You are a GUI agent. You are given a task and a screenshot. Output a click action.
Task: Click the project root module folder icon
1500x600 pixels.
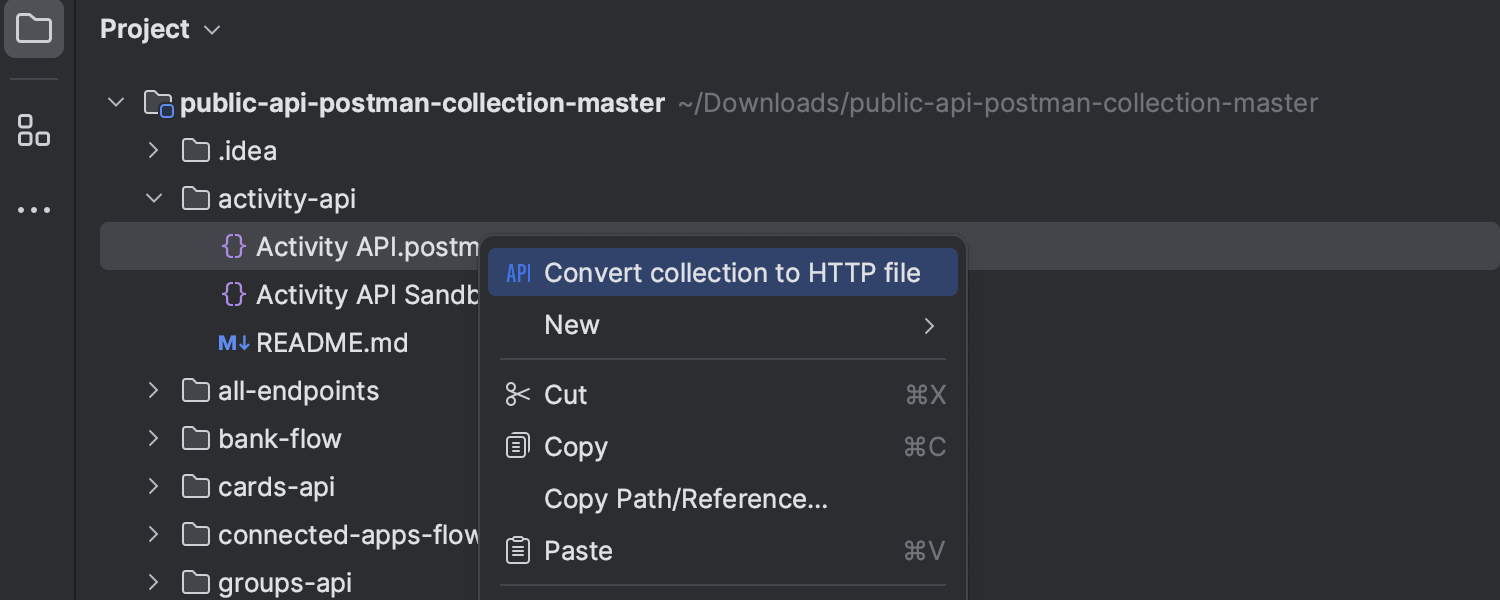[159, 103]
